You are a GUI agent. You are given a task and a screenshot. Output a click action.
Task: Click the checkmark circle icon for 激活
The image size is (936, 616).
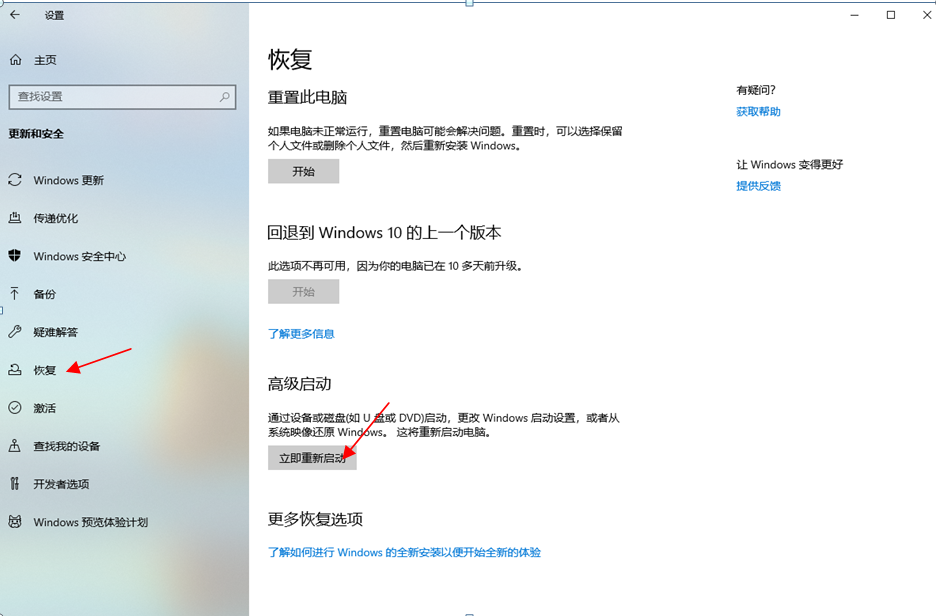point(15,408)
